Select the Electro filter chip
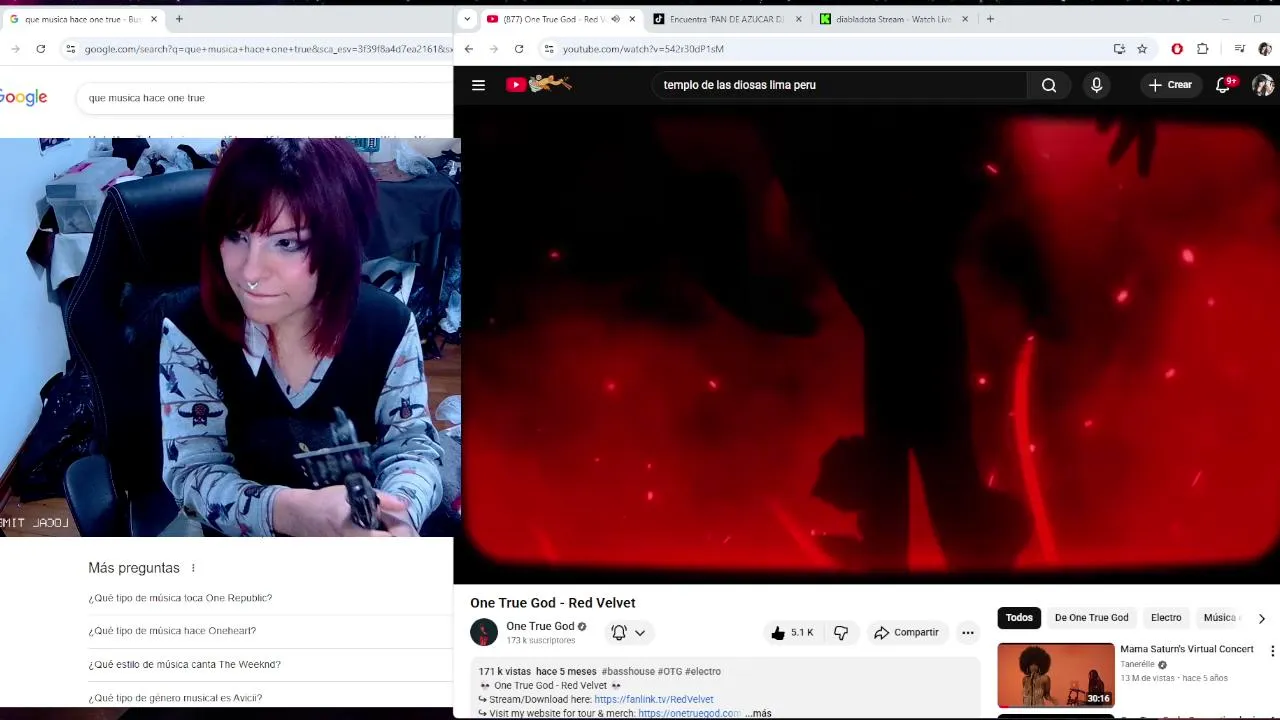 tap(1166, 618)
